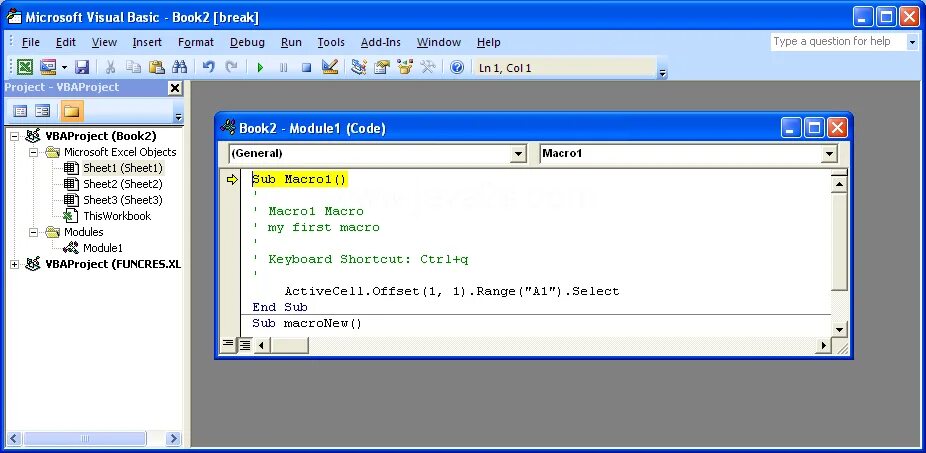Open Properties Window toolbar icon

(x=382, y=67)
